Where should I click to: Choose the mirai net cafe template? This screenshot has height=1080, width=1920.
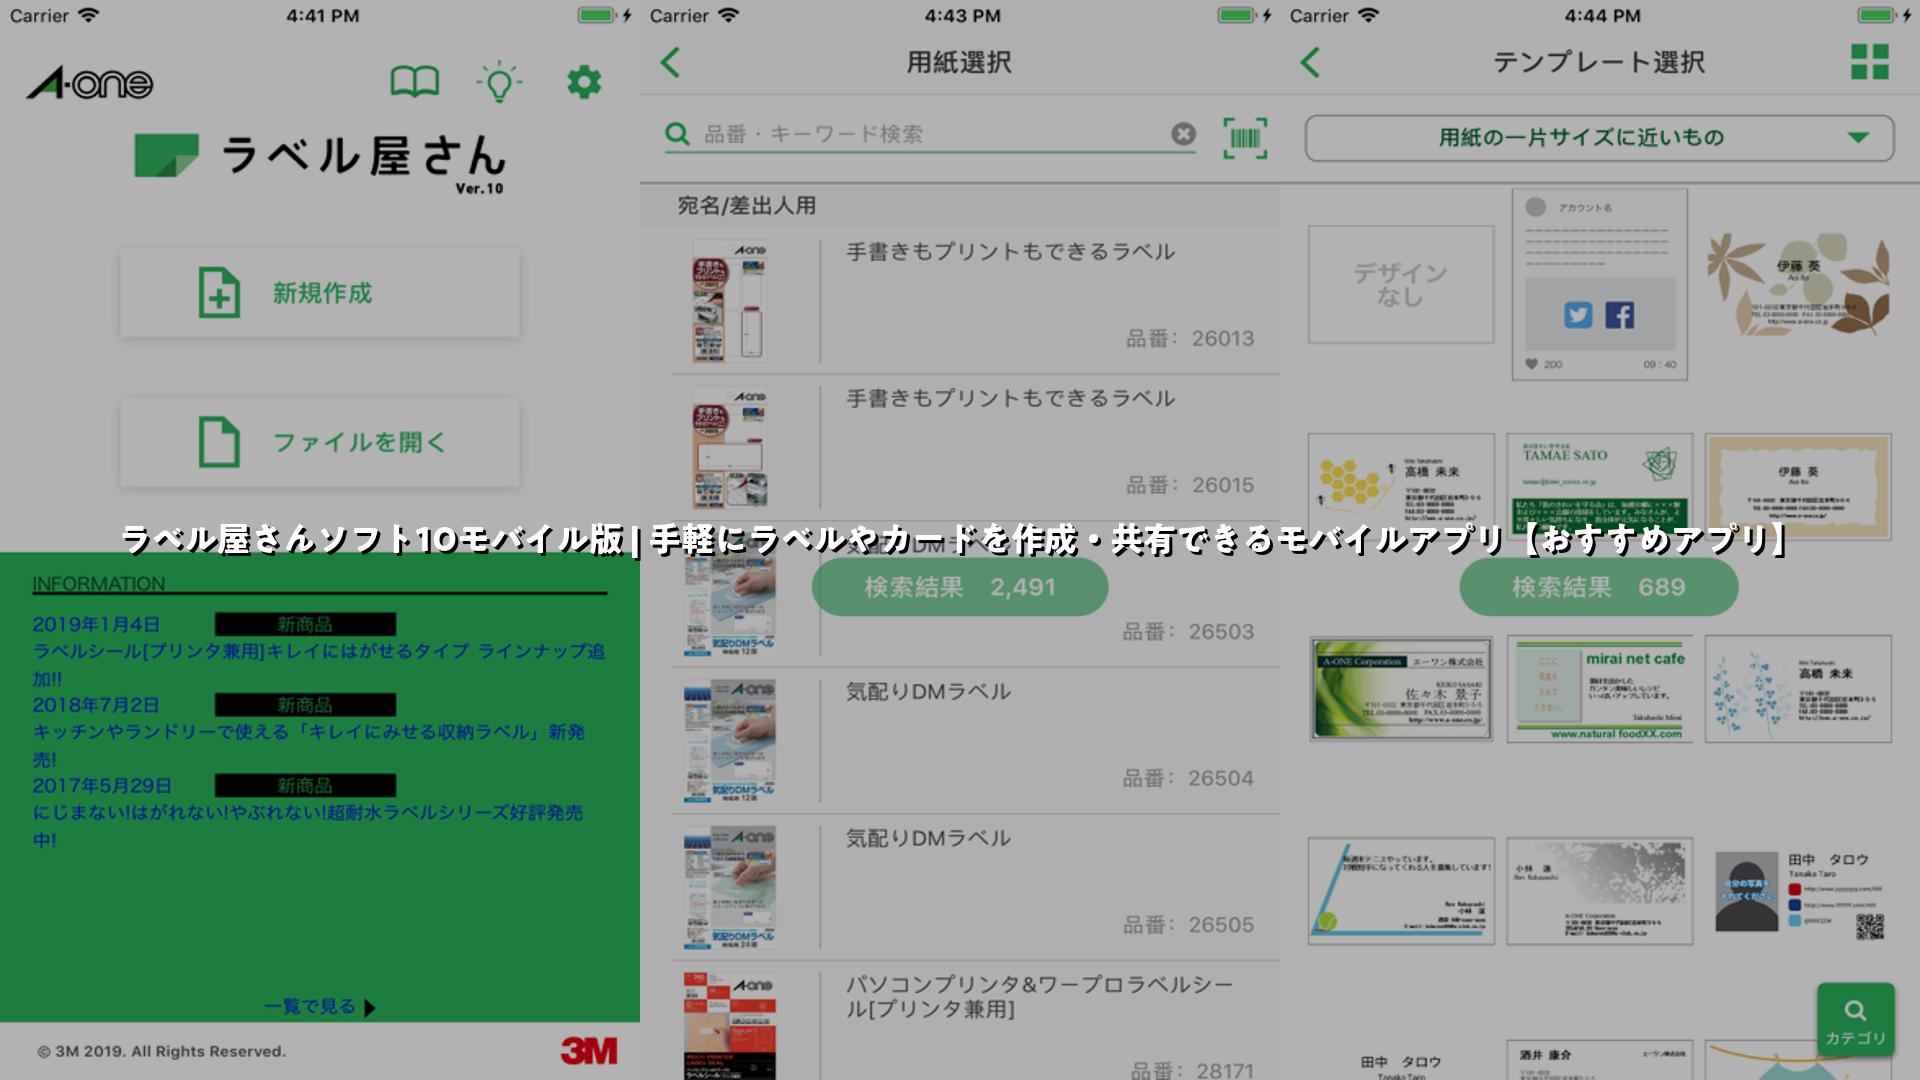point(1600,689)
